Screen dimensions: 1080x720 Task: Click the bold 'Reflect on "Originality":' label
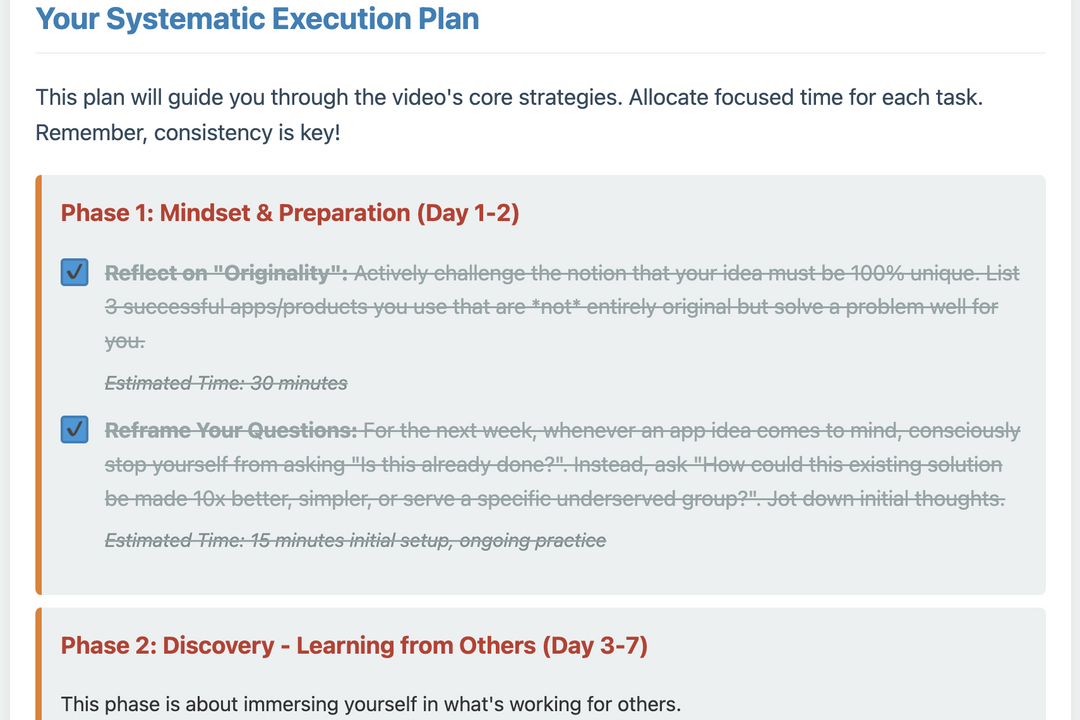point(226,273)
